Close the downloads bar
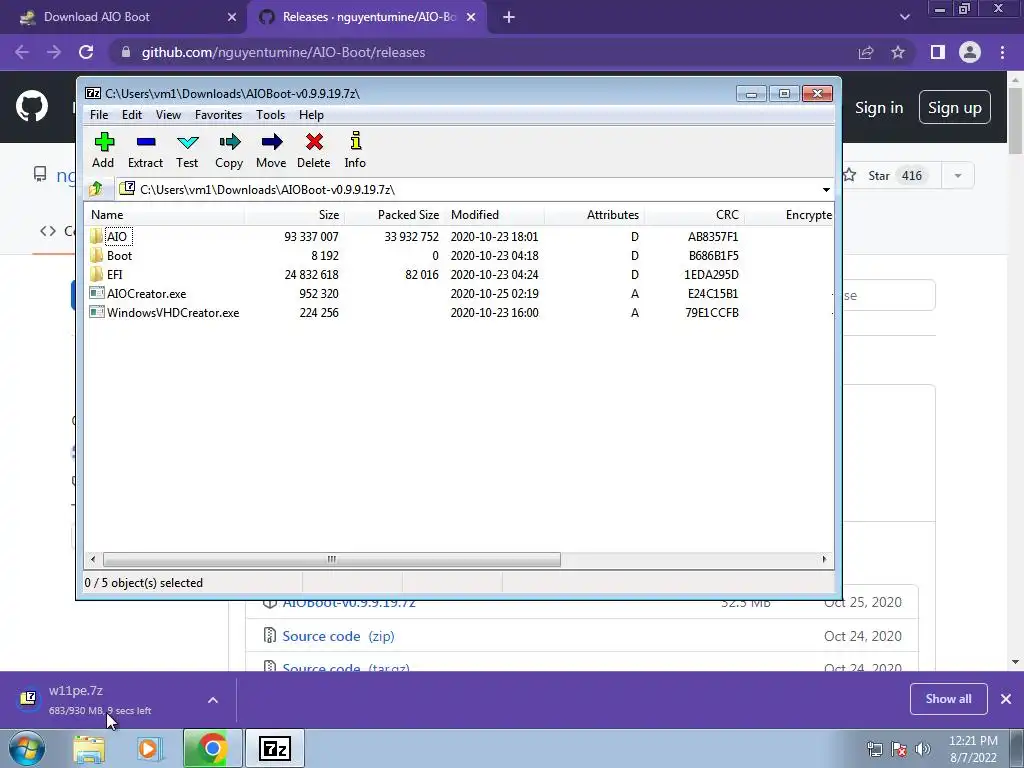1024x768 pixels. point(1006,699)
